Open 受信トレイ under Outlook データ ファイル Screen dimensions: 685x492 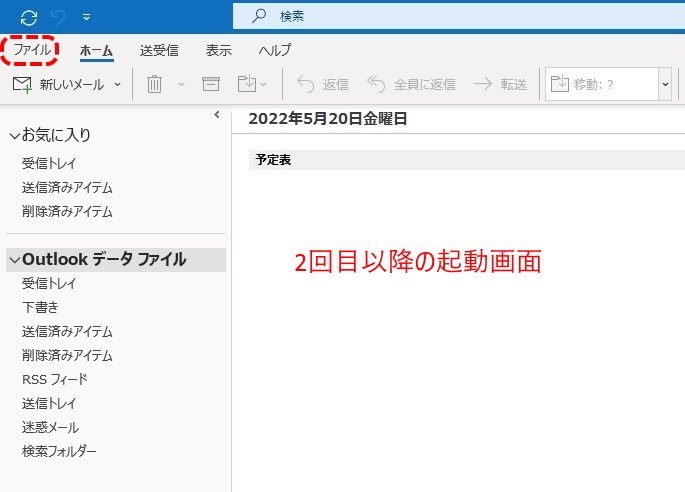tap(49, 284)
